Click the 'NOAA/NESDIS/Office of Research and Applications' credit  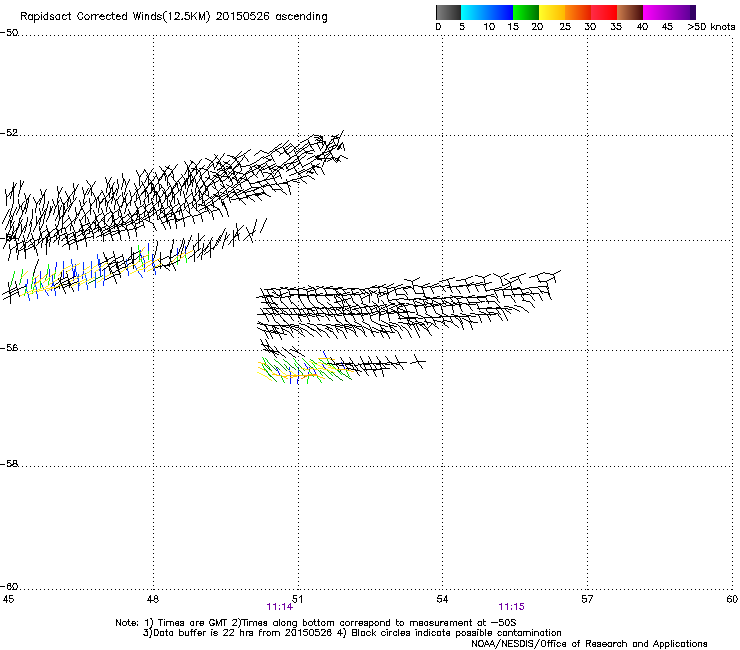click(589, 644)
